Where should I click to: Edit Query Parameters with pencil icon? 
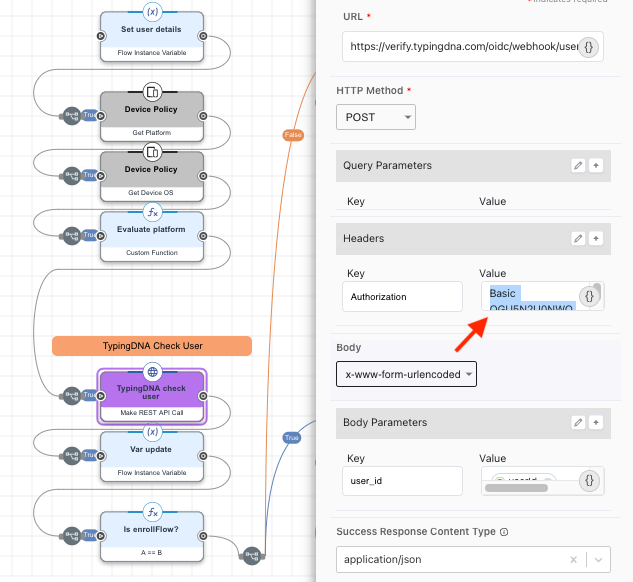coord(578,165)
